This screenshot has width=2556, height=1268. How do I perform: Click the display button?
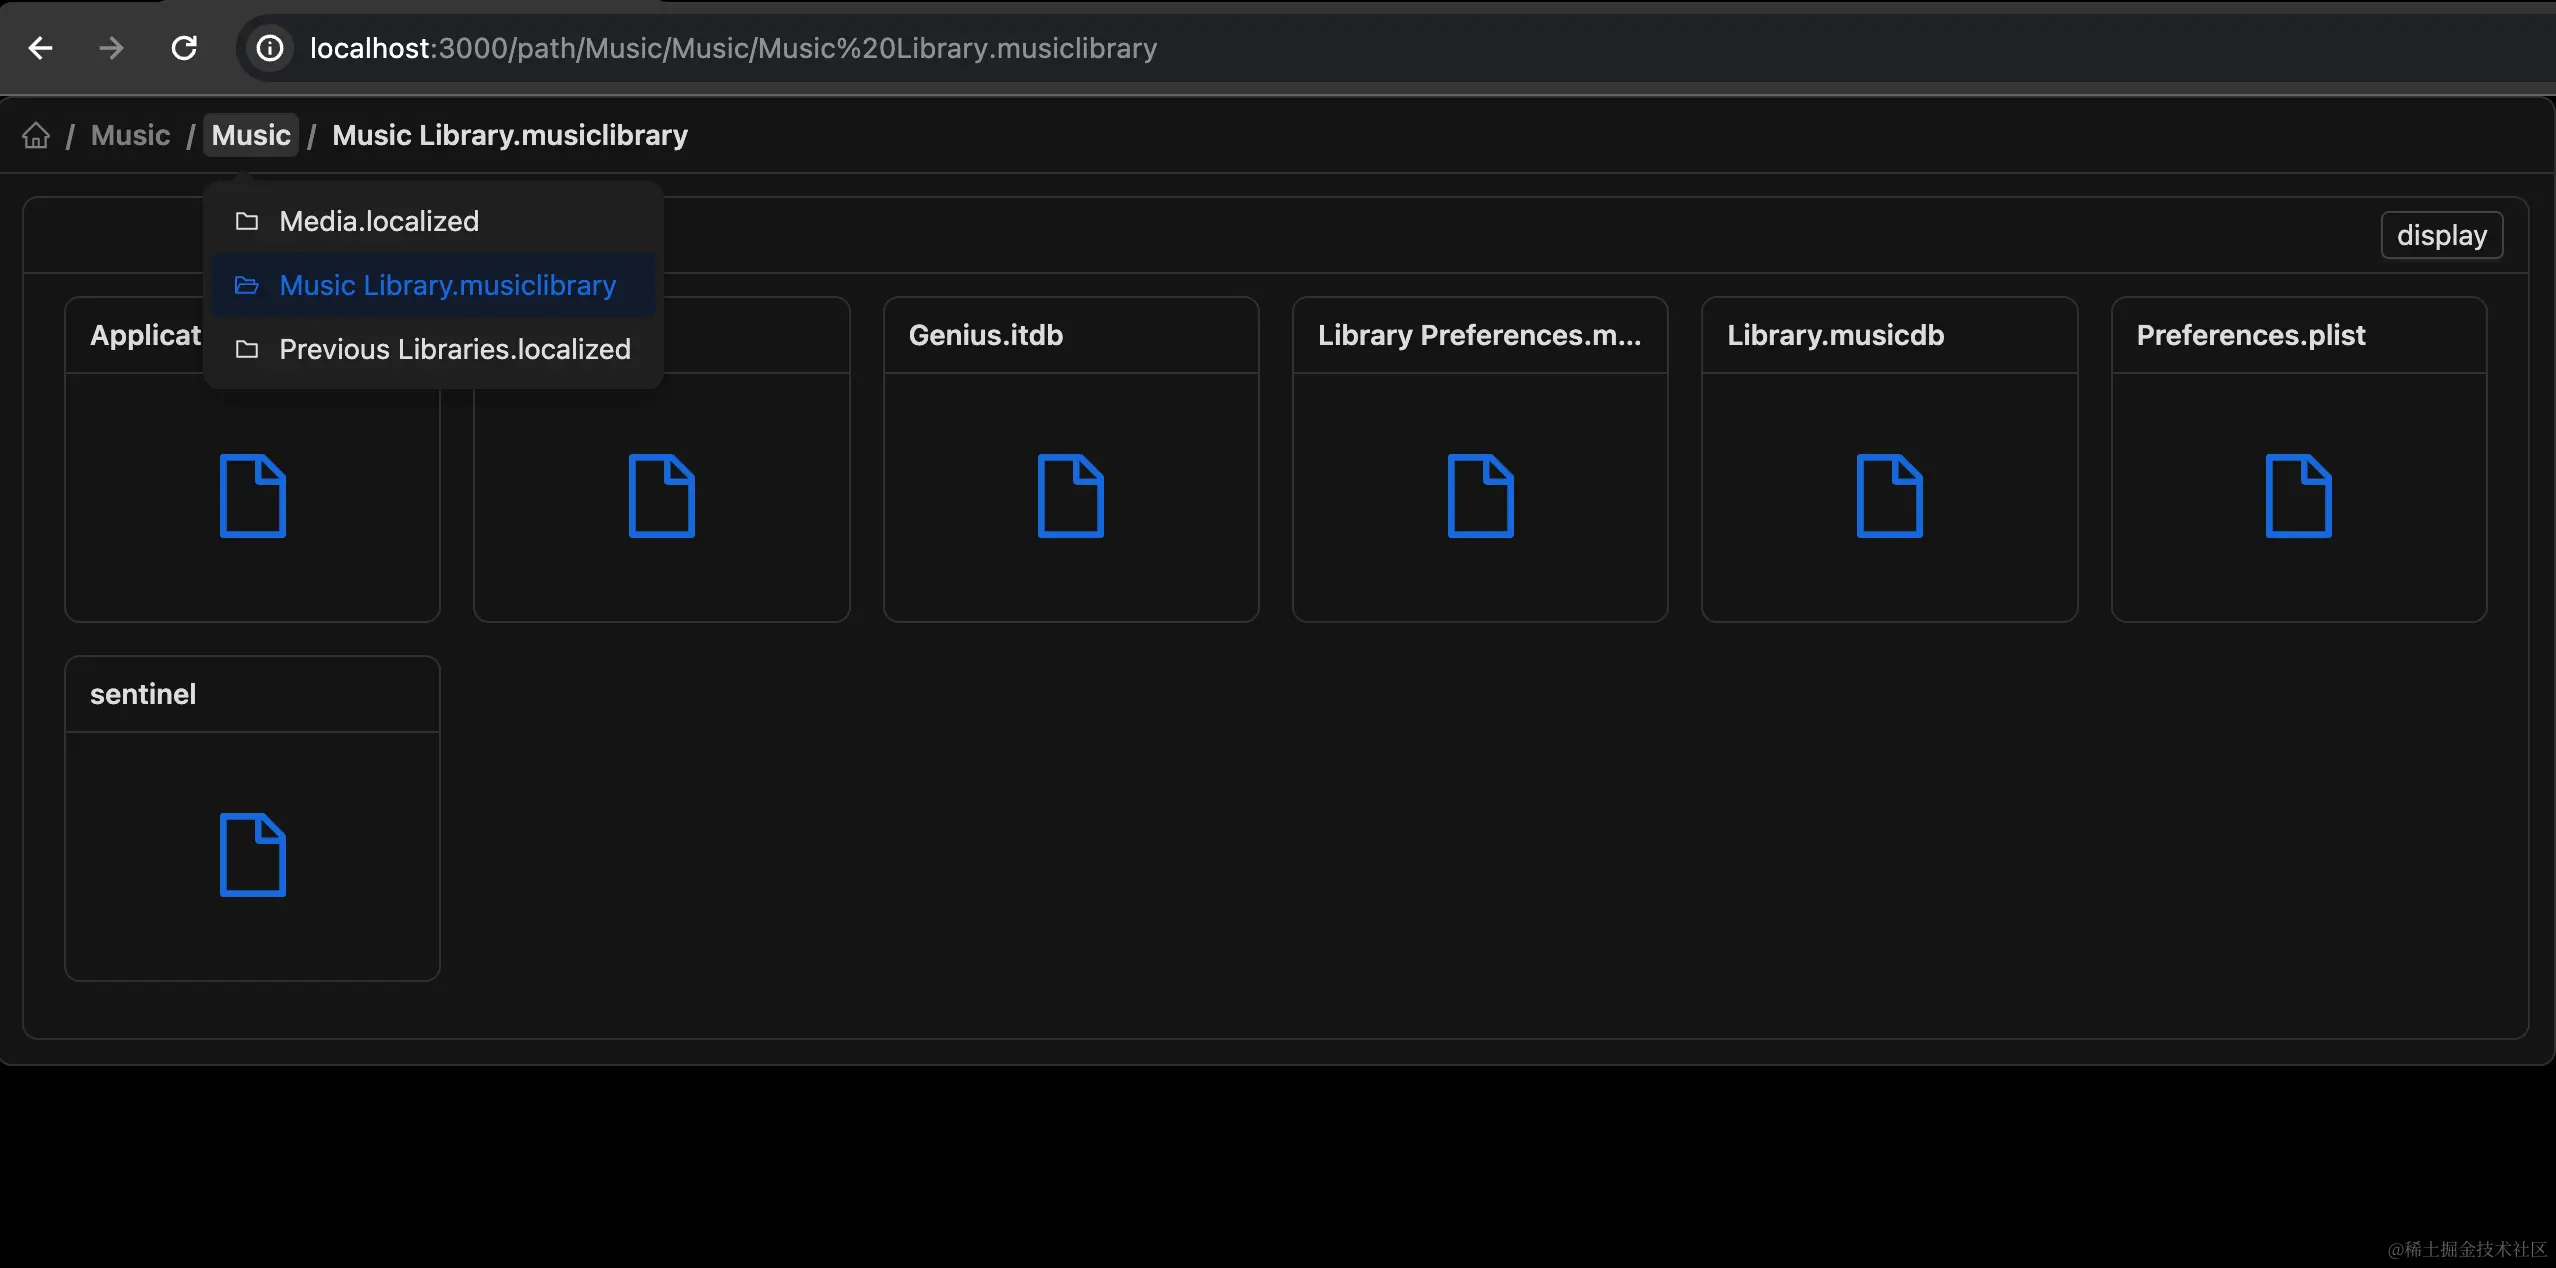[x=2441, y=235]
